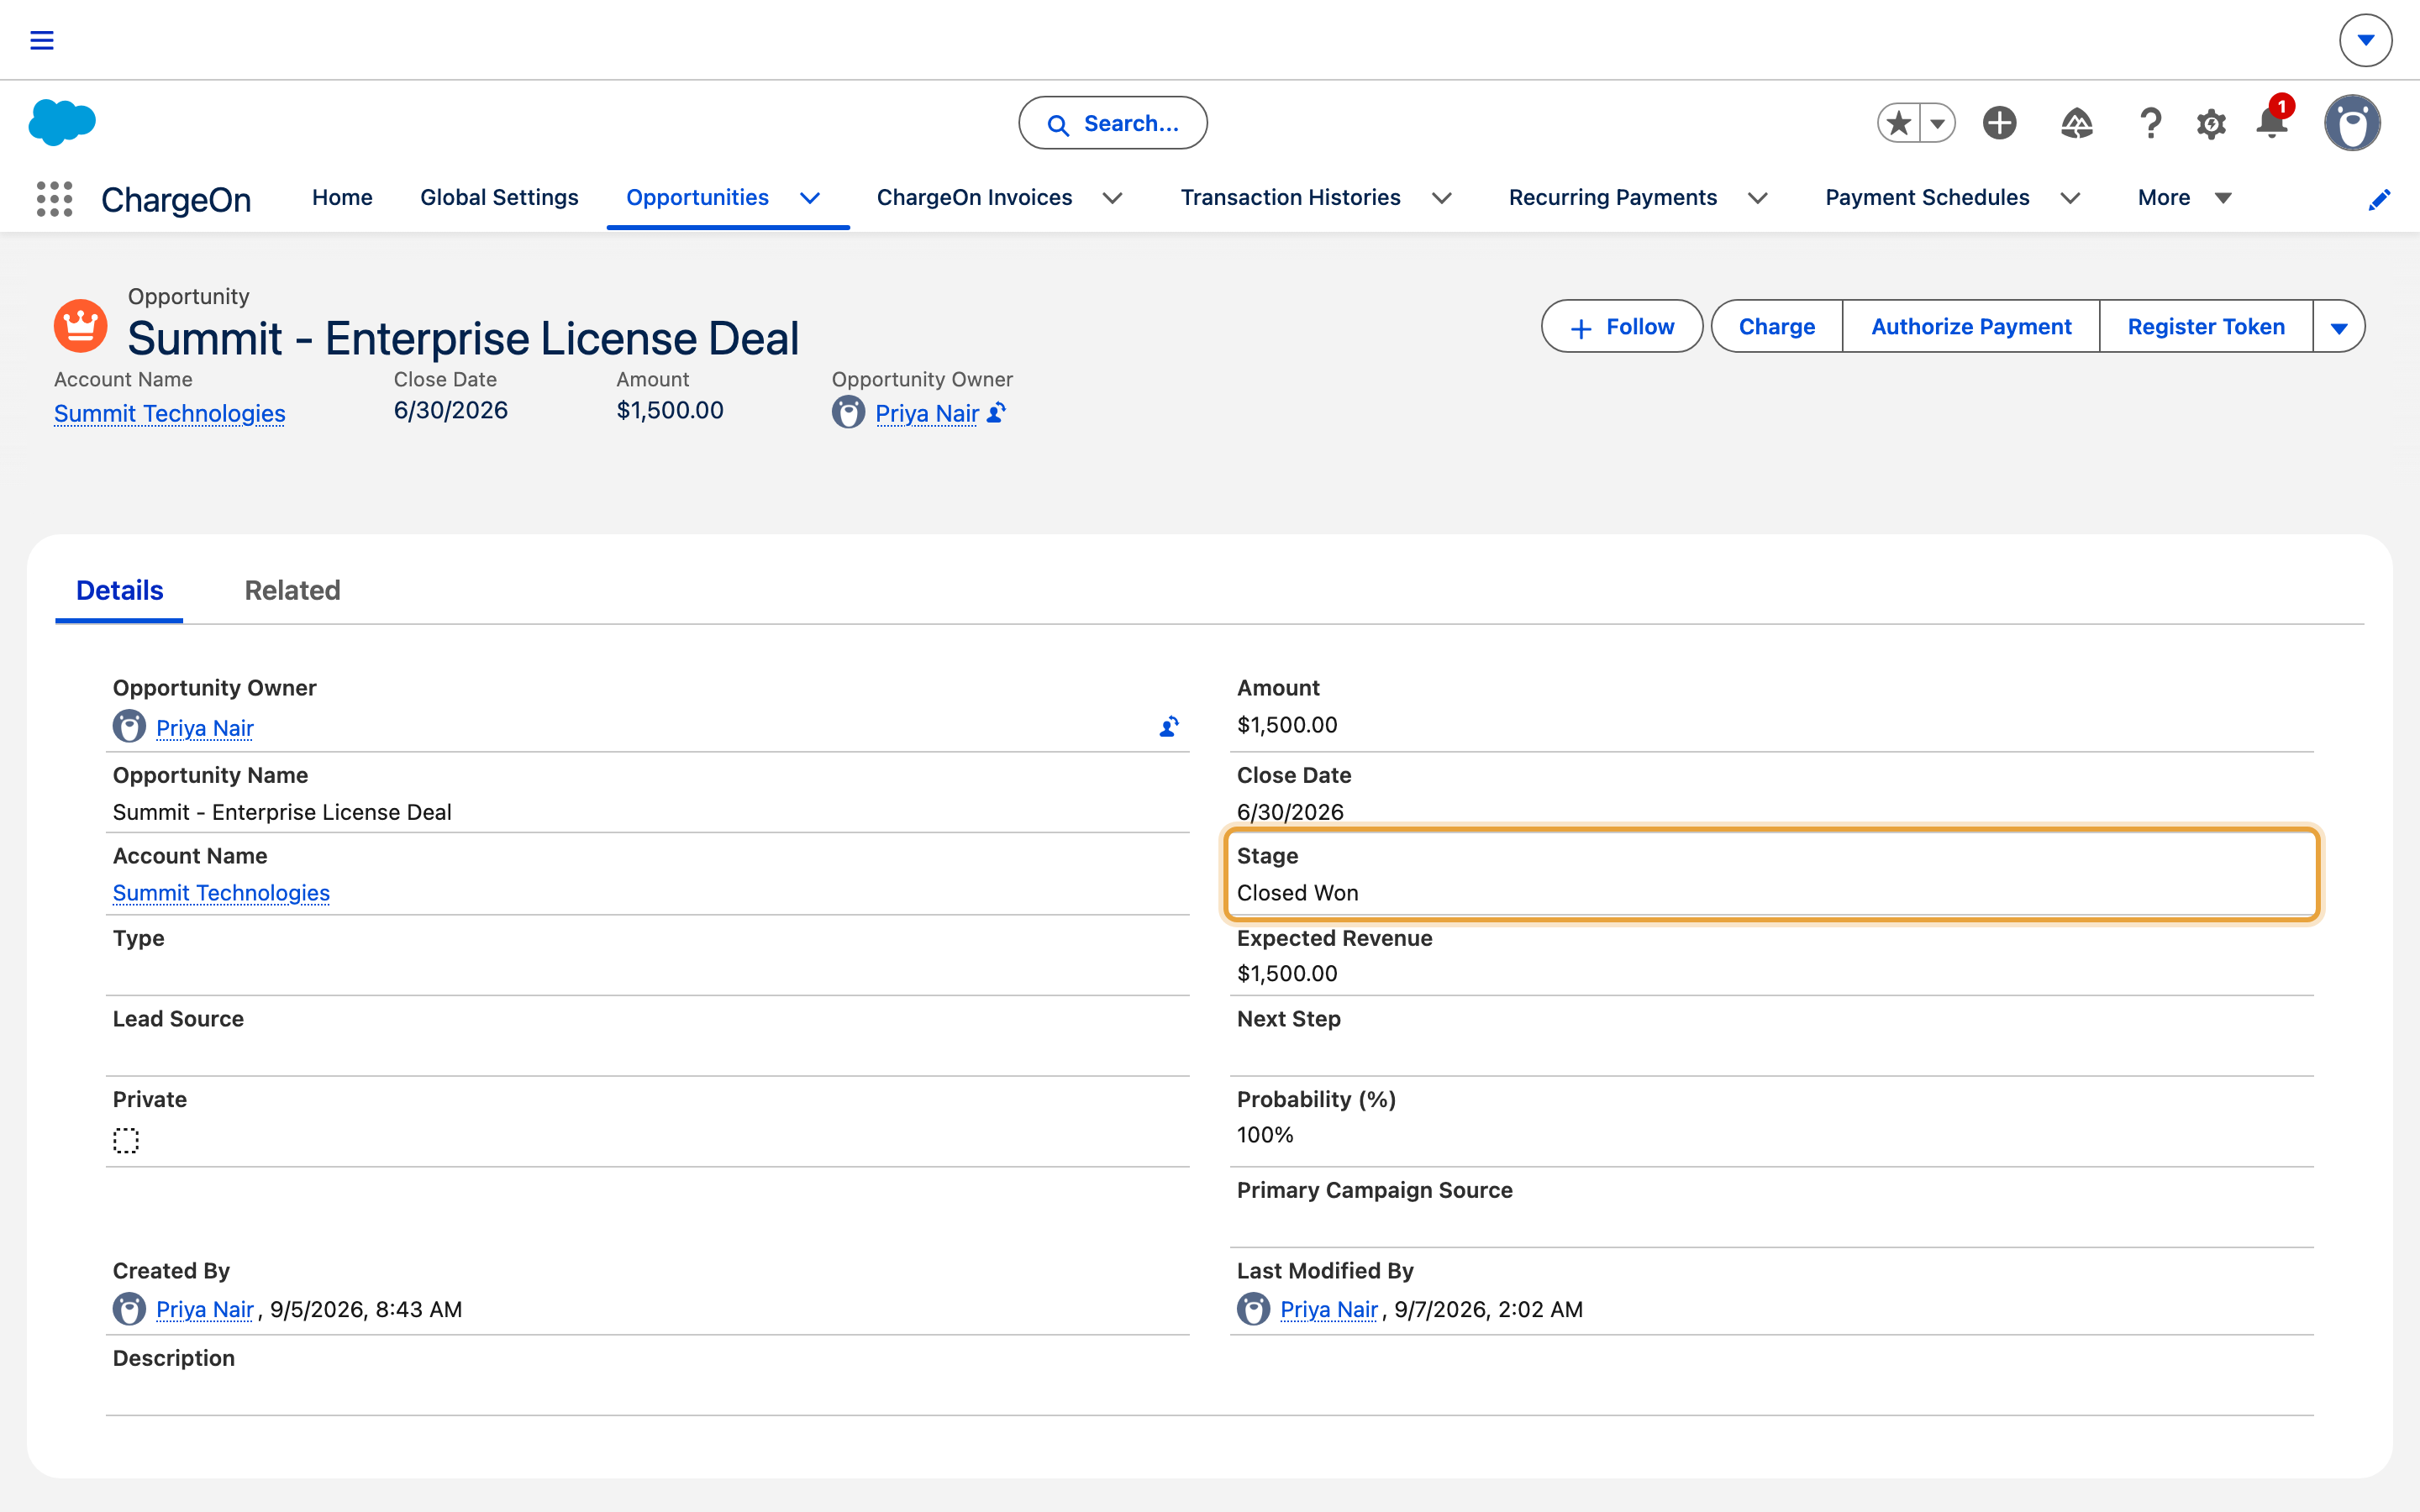
Task: Click the Charge button
Action: click(x=1776, y=326)
